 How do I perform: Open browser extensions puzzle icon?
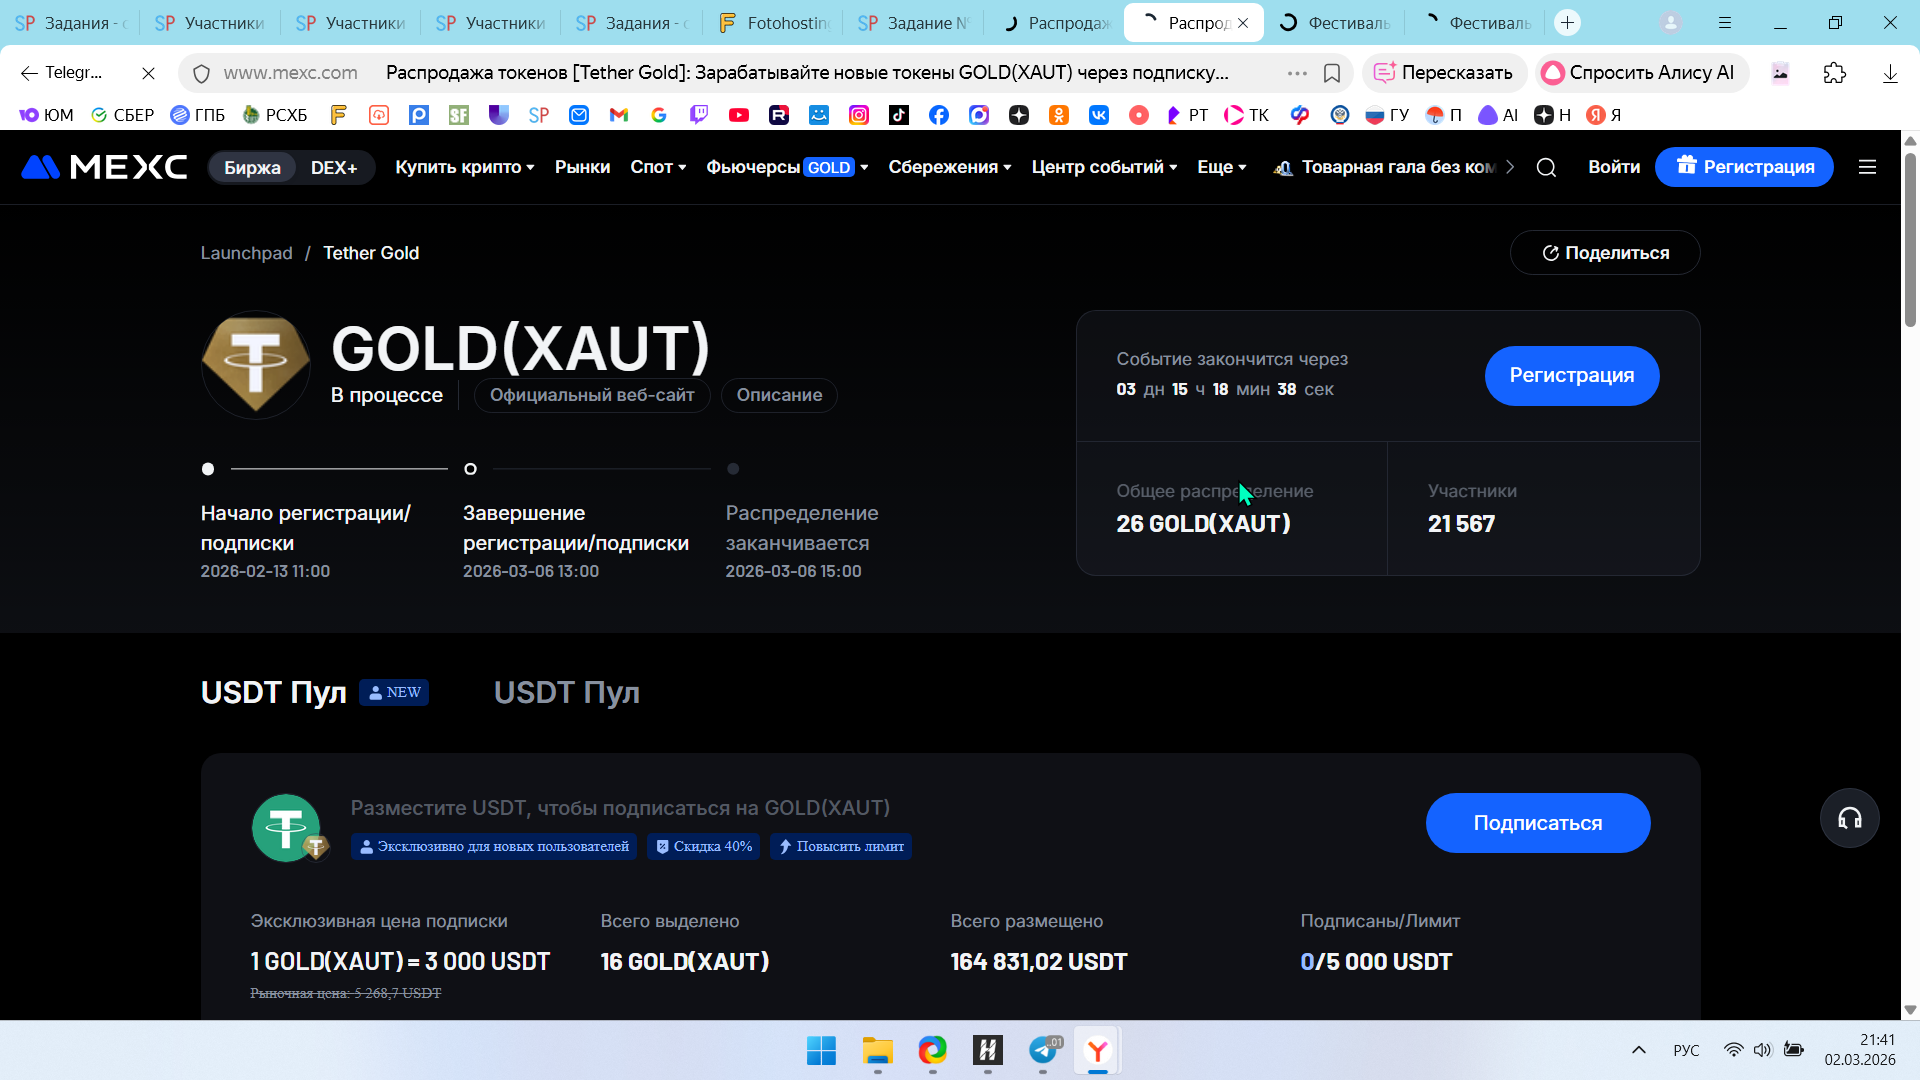1834,73
